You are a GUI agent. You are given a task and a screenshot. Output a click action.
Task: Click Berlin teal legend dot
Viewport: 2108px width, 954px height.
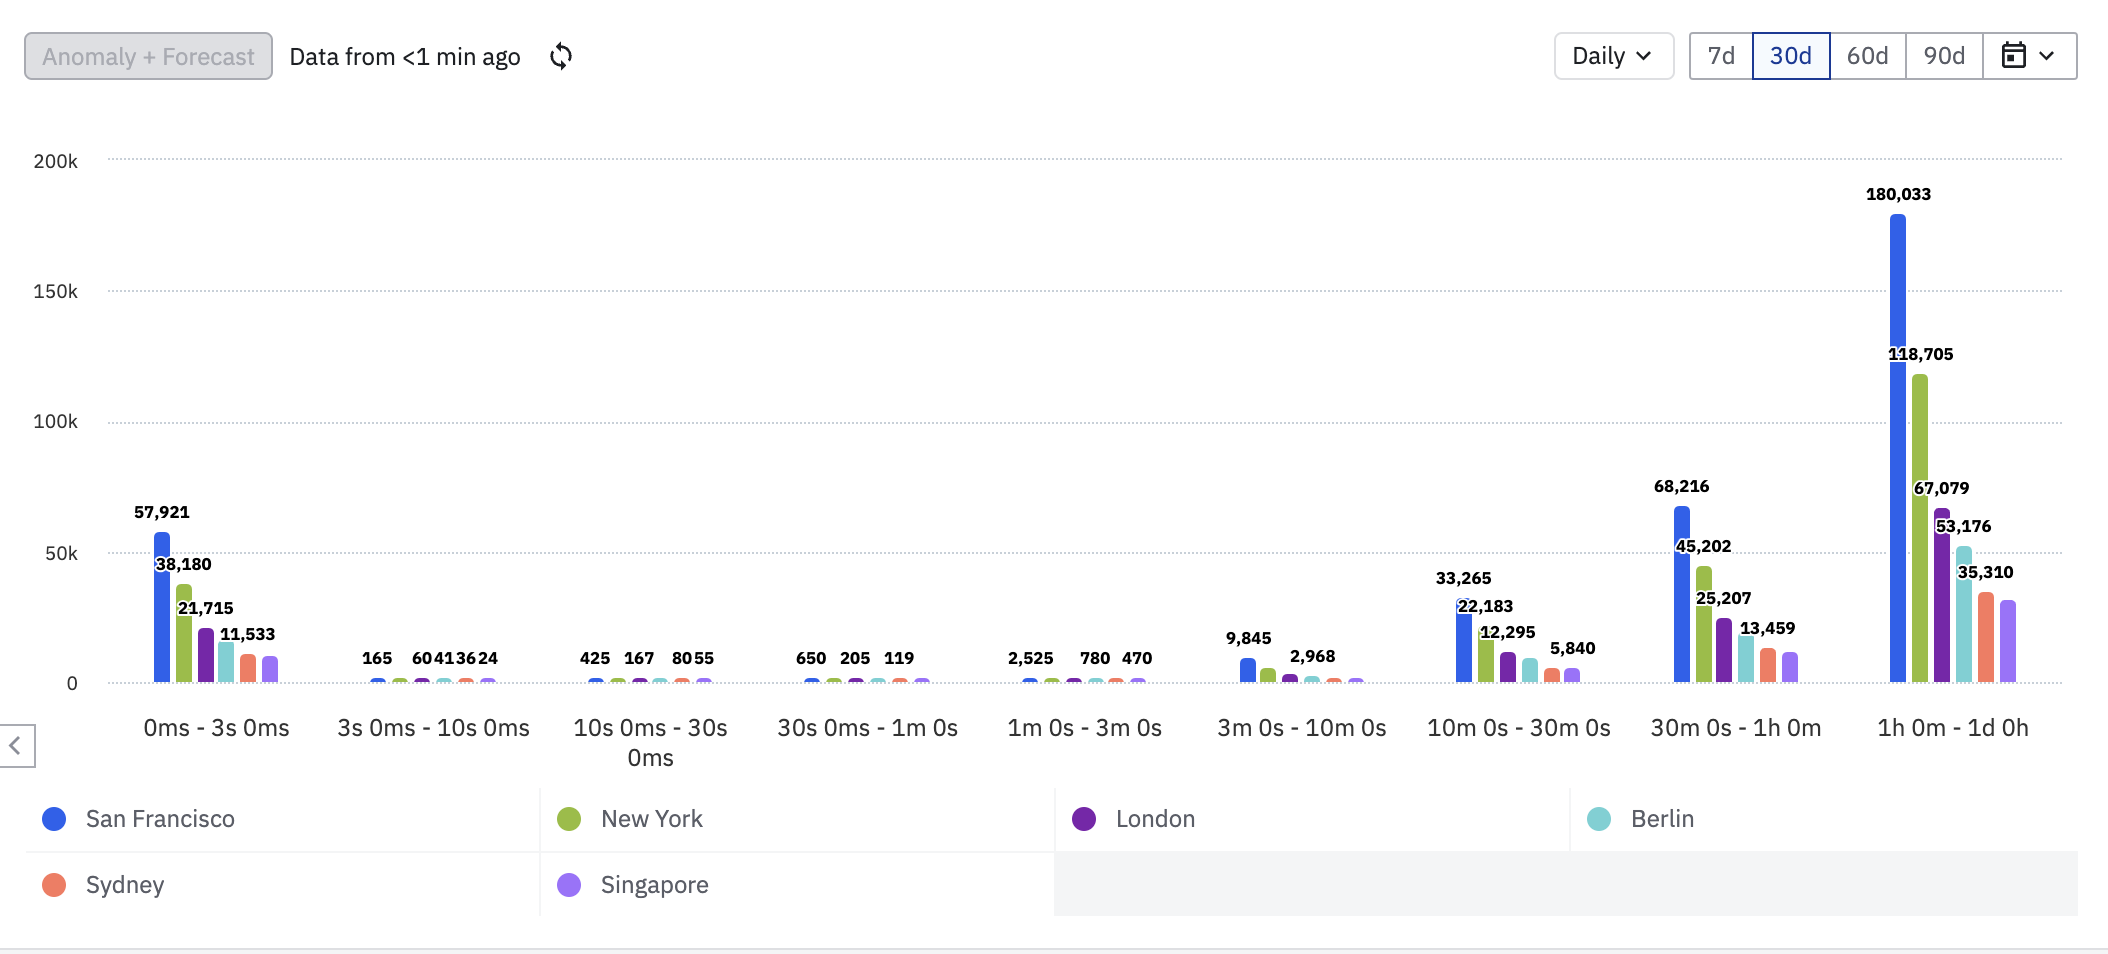[1599, 819]
